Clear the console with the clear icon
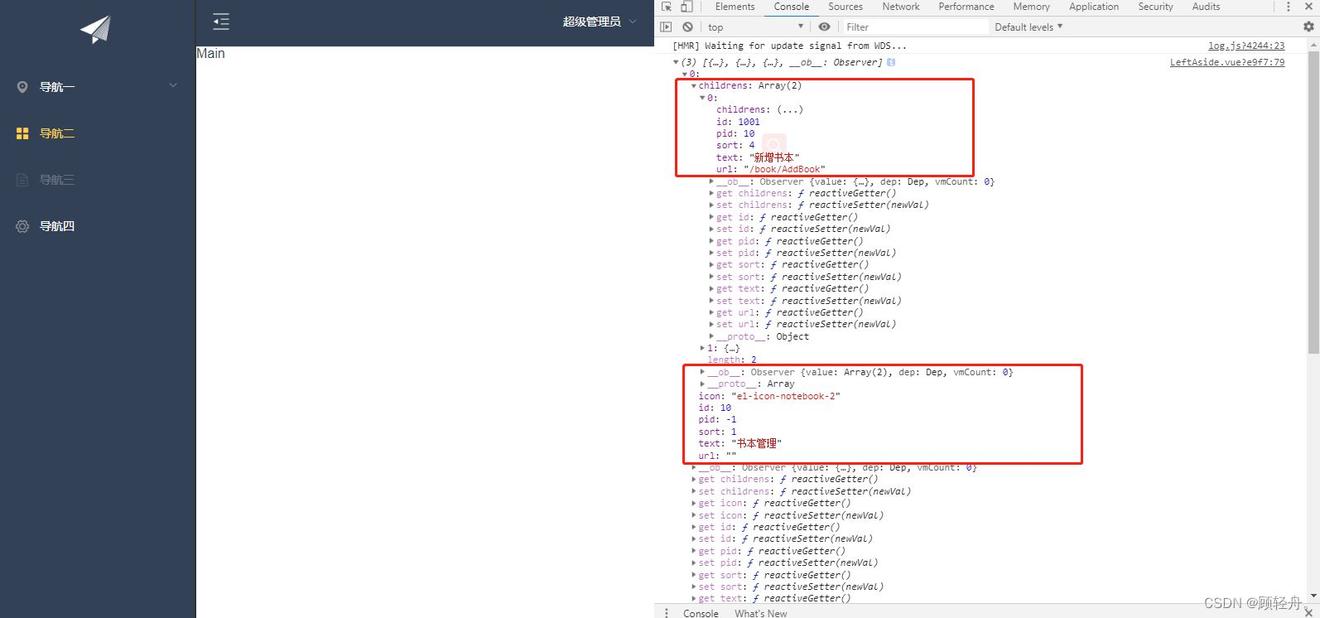 click(x=687, y=27)
